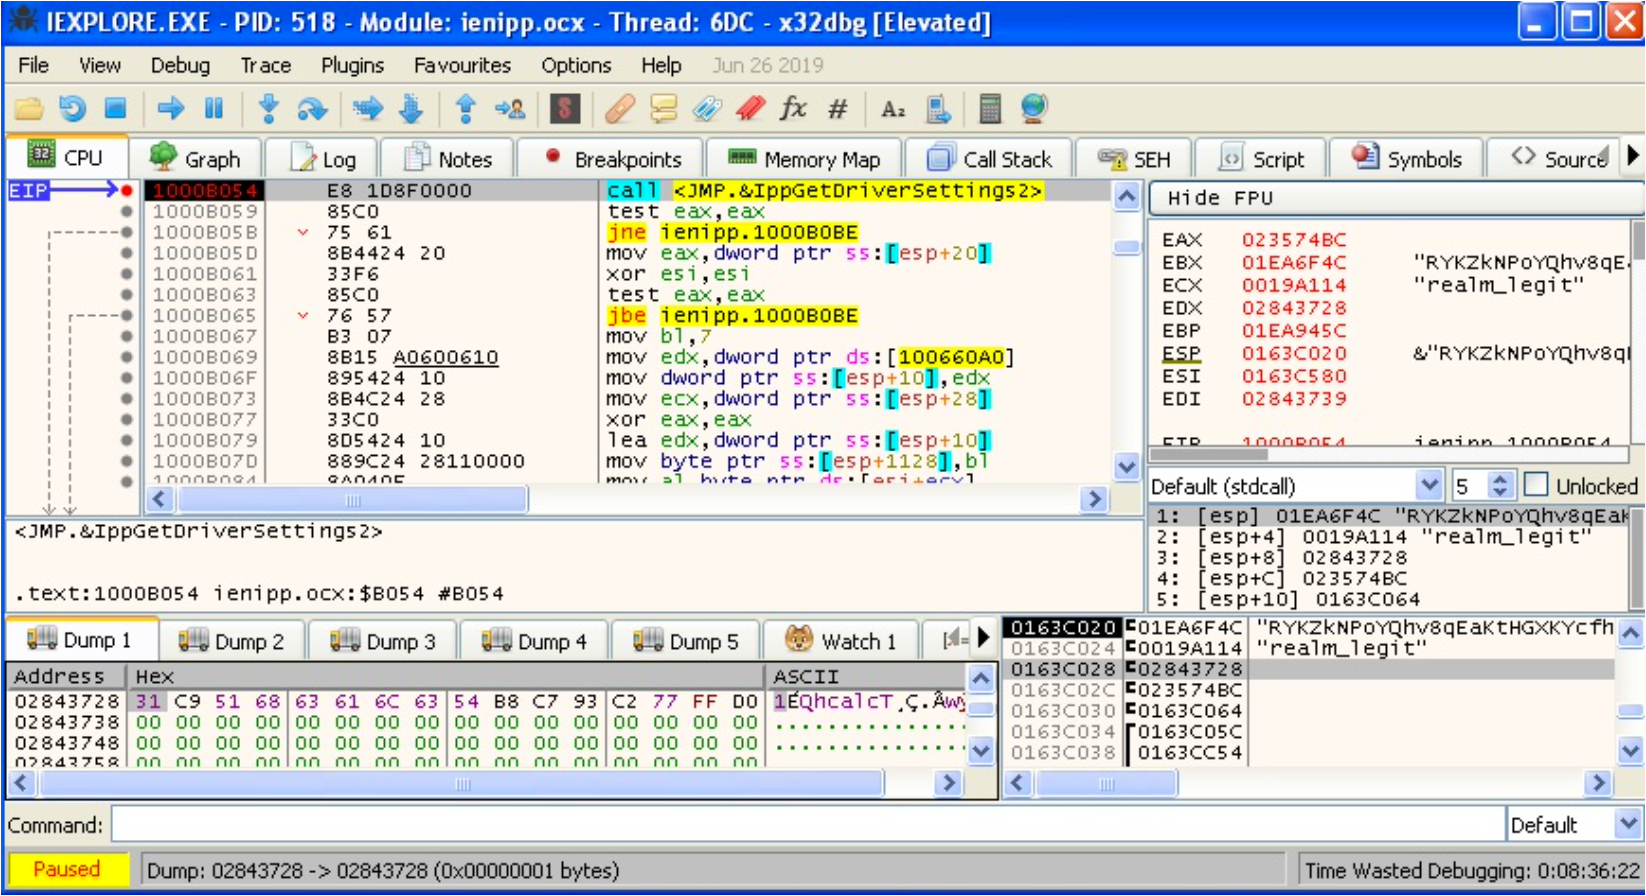The image size is (1646, 896).
Task: Click the jne ienipp.1000B0BE instruction
Action: pos(732,232)
